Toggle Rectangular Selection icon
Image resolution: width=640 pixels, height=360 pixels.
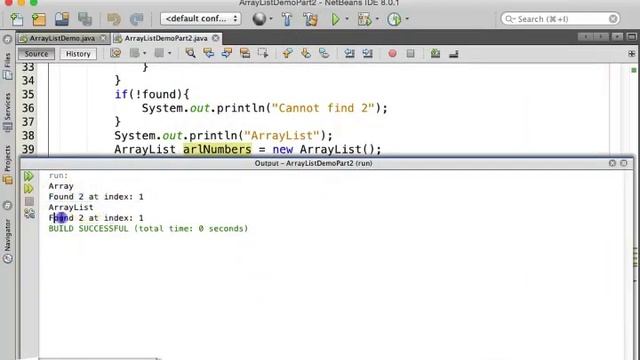tap(263, 53)
